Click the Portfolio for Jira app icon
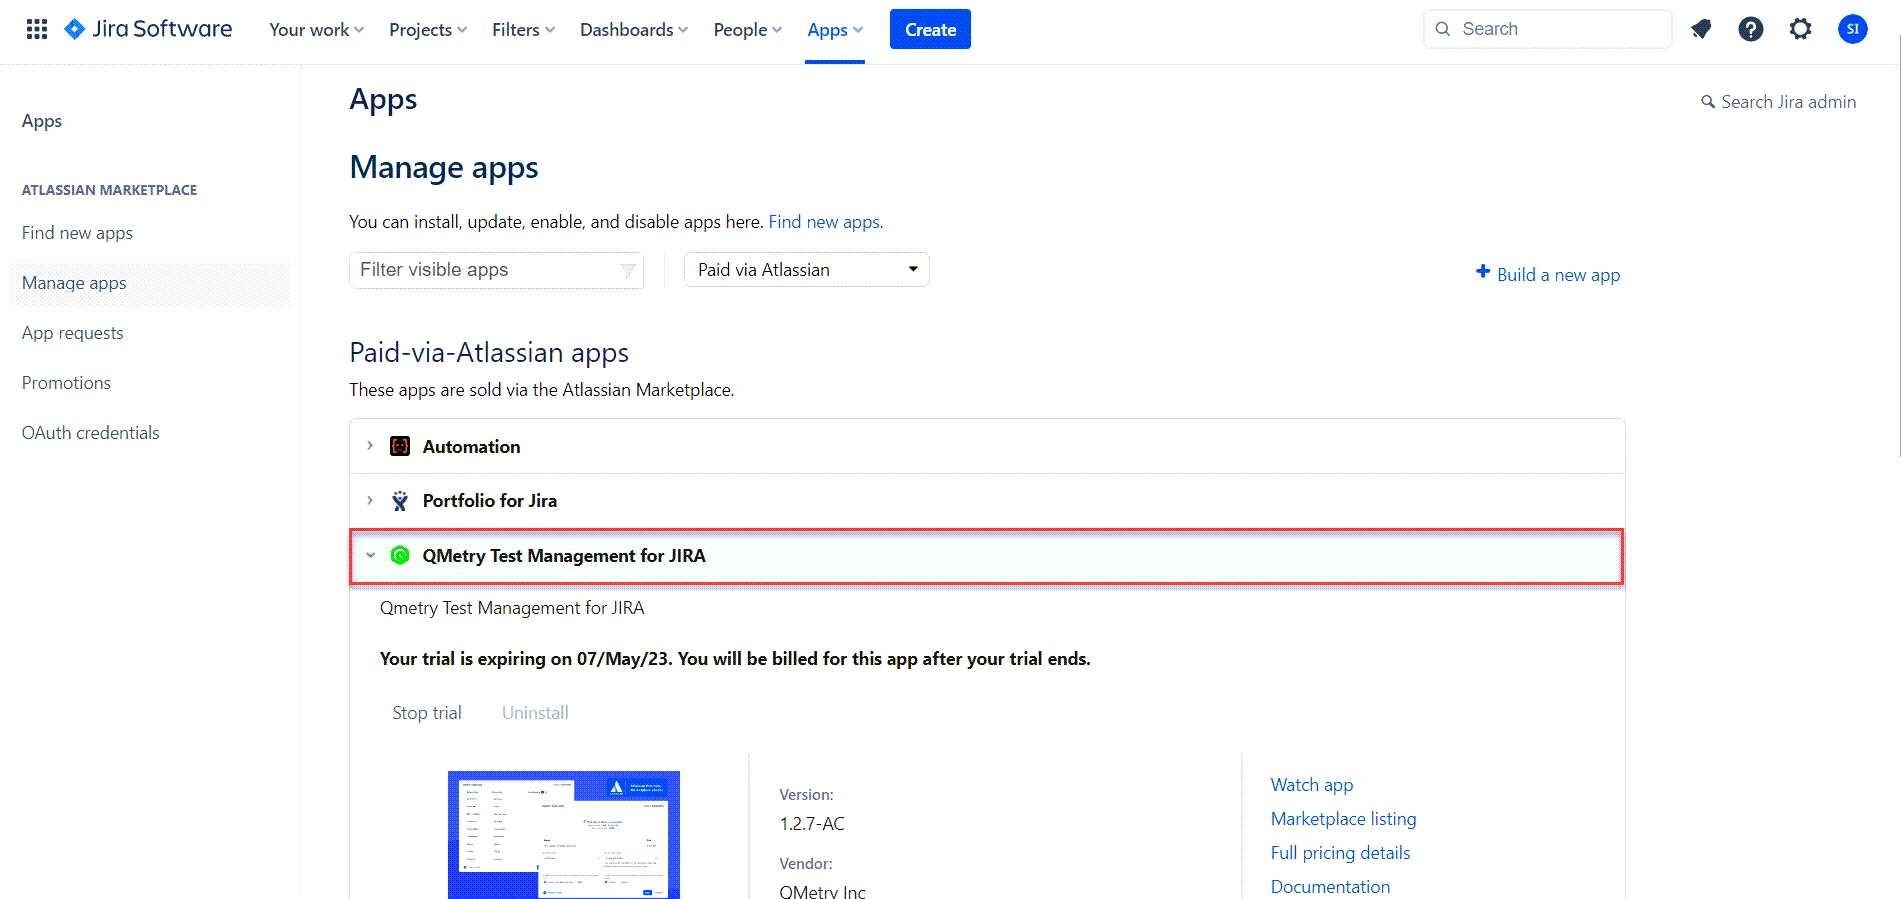Image resolution: width=1901 pixels, height=899 pixels. pos(400,501)
